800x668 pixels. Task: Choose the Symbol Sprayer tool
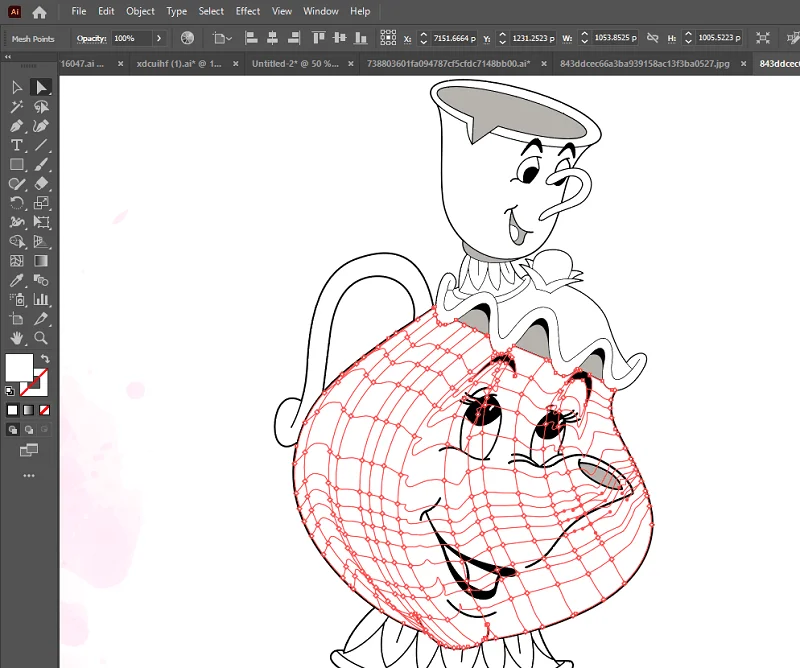pyautogui.click(x=16, y=300)
